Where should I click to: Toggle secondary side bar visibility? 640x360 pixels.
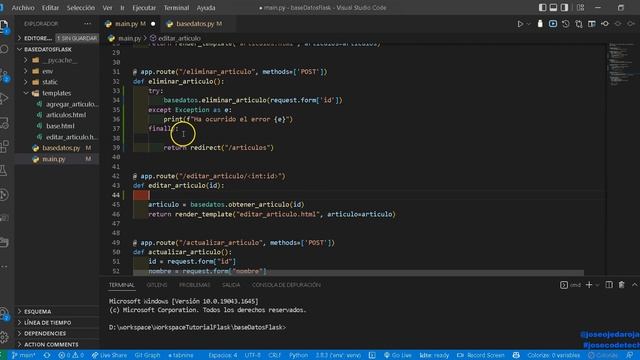(564, 7)
